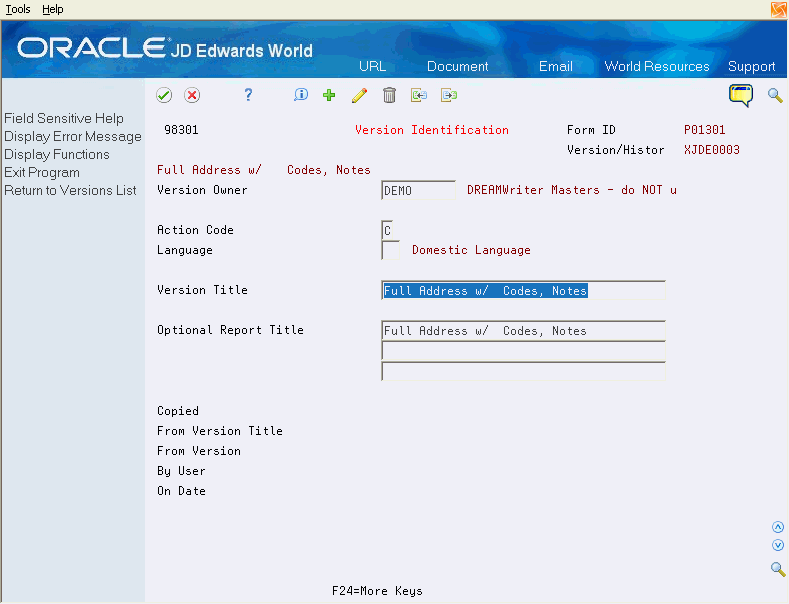Click the Domestic Language description text
789x604 pixels.
click(x=471, y=250)
